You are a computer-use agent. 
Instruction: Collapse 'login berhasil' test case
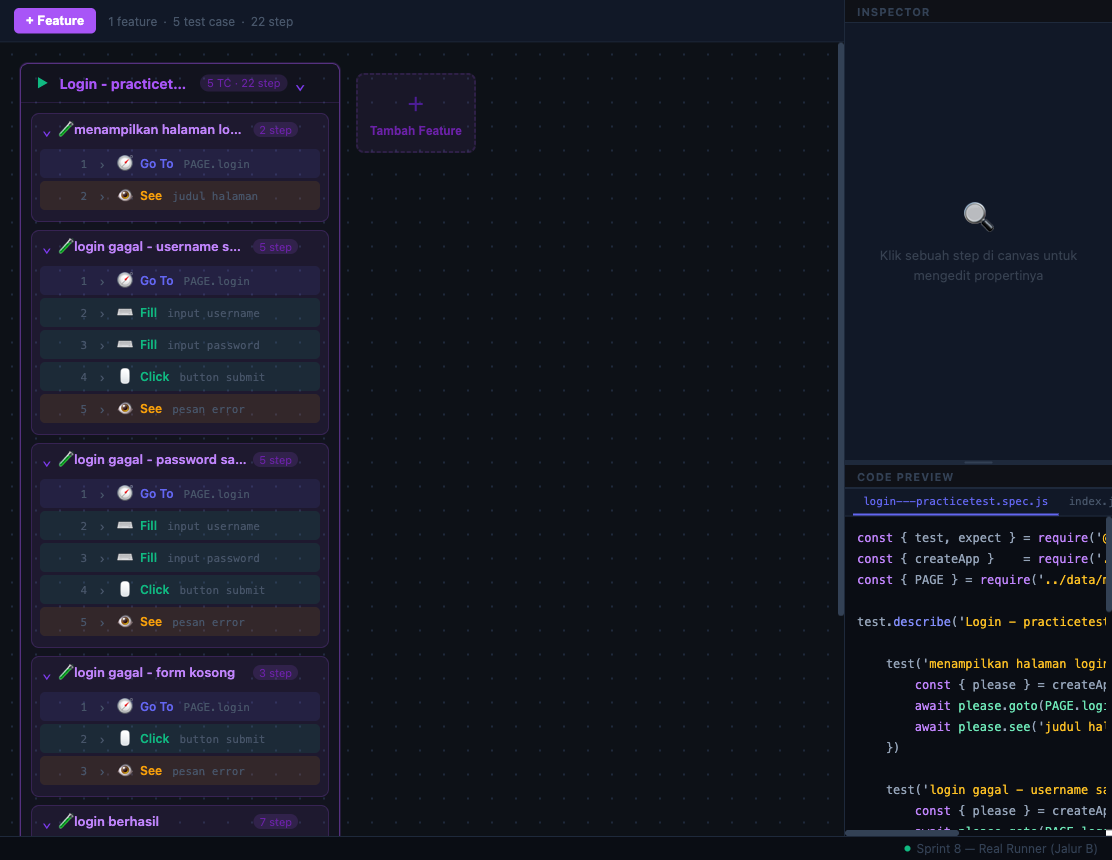47,825
